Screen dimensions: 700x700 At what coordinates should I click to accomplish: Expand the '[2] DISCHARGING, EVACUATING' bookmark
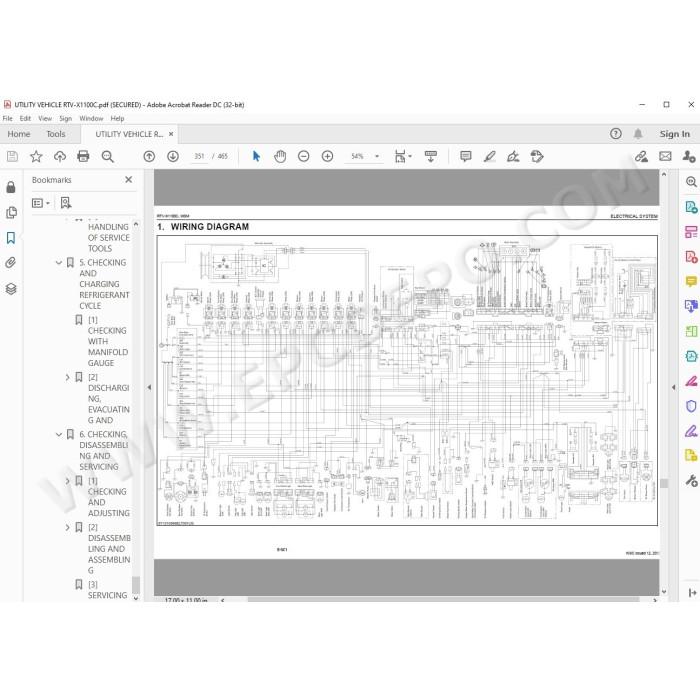(67, 377)
